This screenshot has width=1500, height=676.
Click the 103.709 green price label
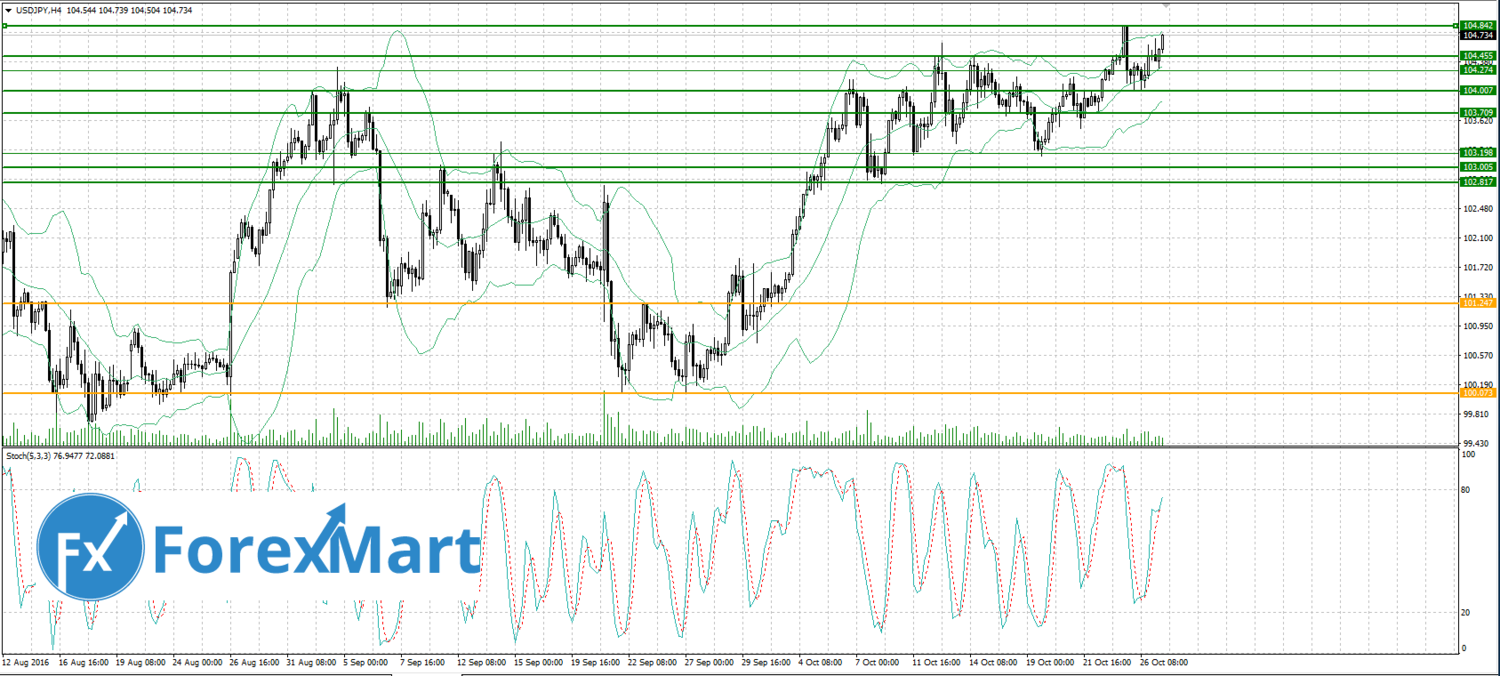1477,112
